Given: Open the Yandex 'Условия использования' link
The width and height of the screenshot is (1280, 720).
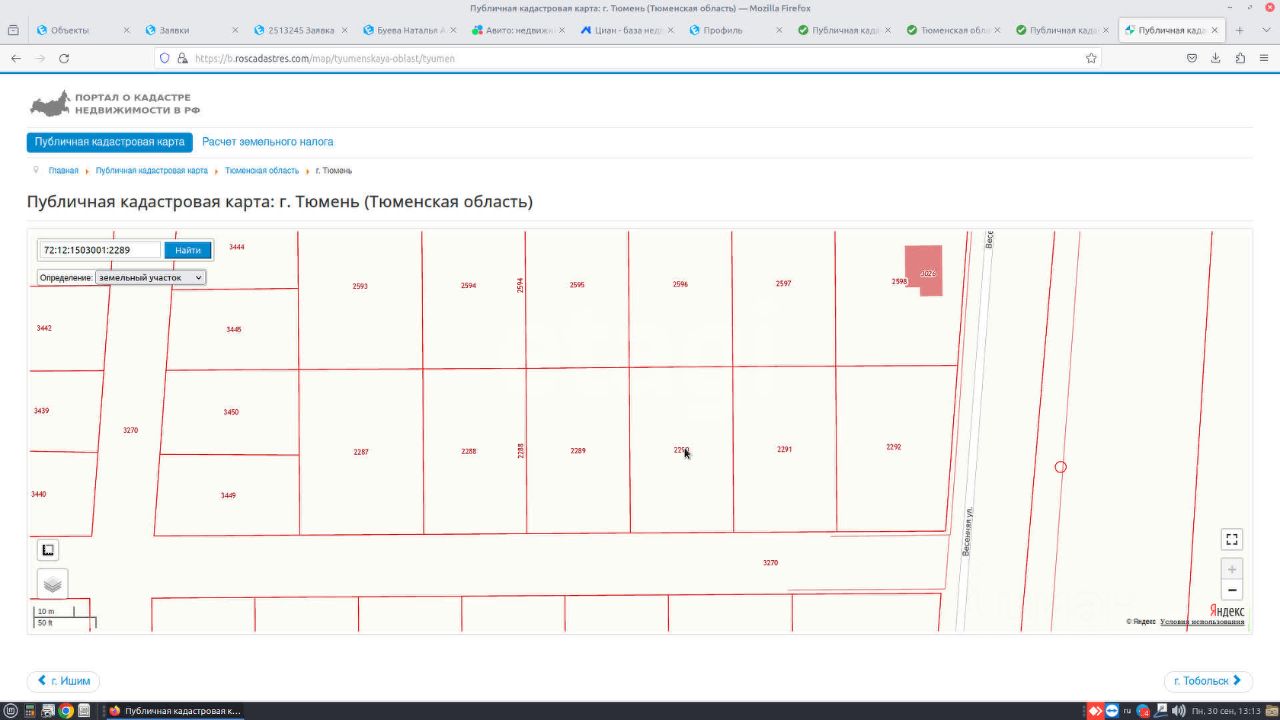Looking at the screenshot, I should pyautogui.click(x=1202, y=622).
